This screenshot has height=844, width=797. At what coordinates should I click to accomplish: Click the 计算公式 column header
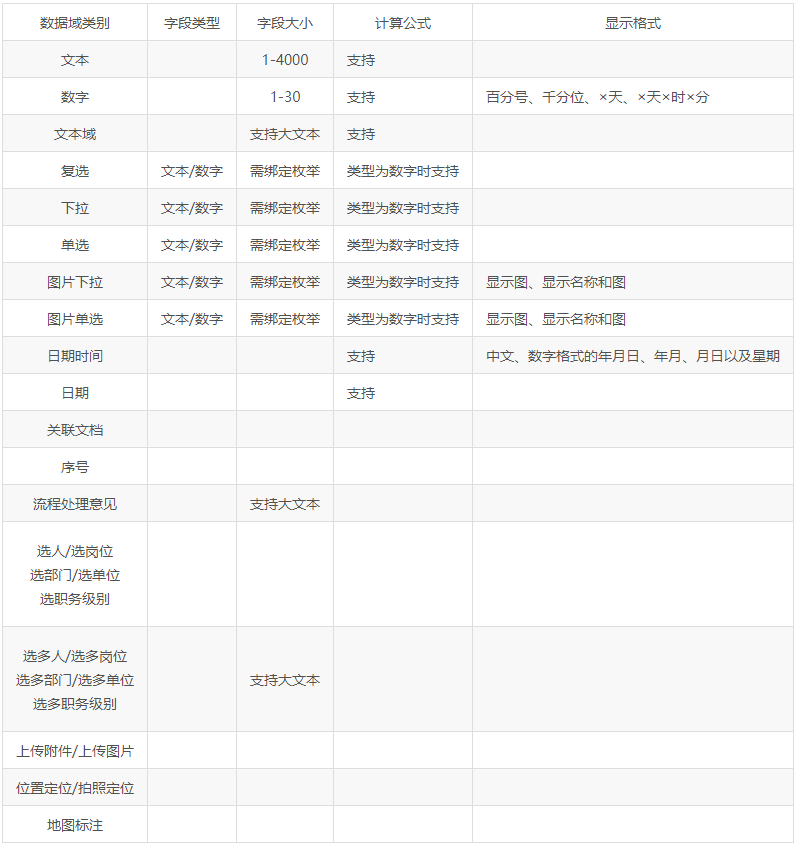[x=403, y=23]
